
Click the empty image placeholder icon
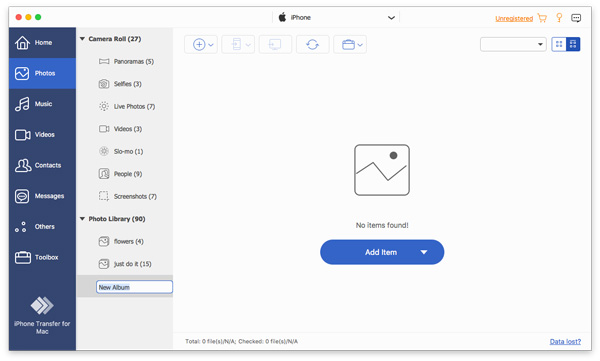coord(382,170)
